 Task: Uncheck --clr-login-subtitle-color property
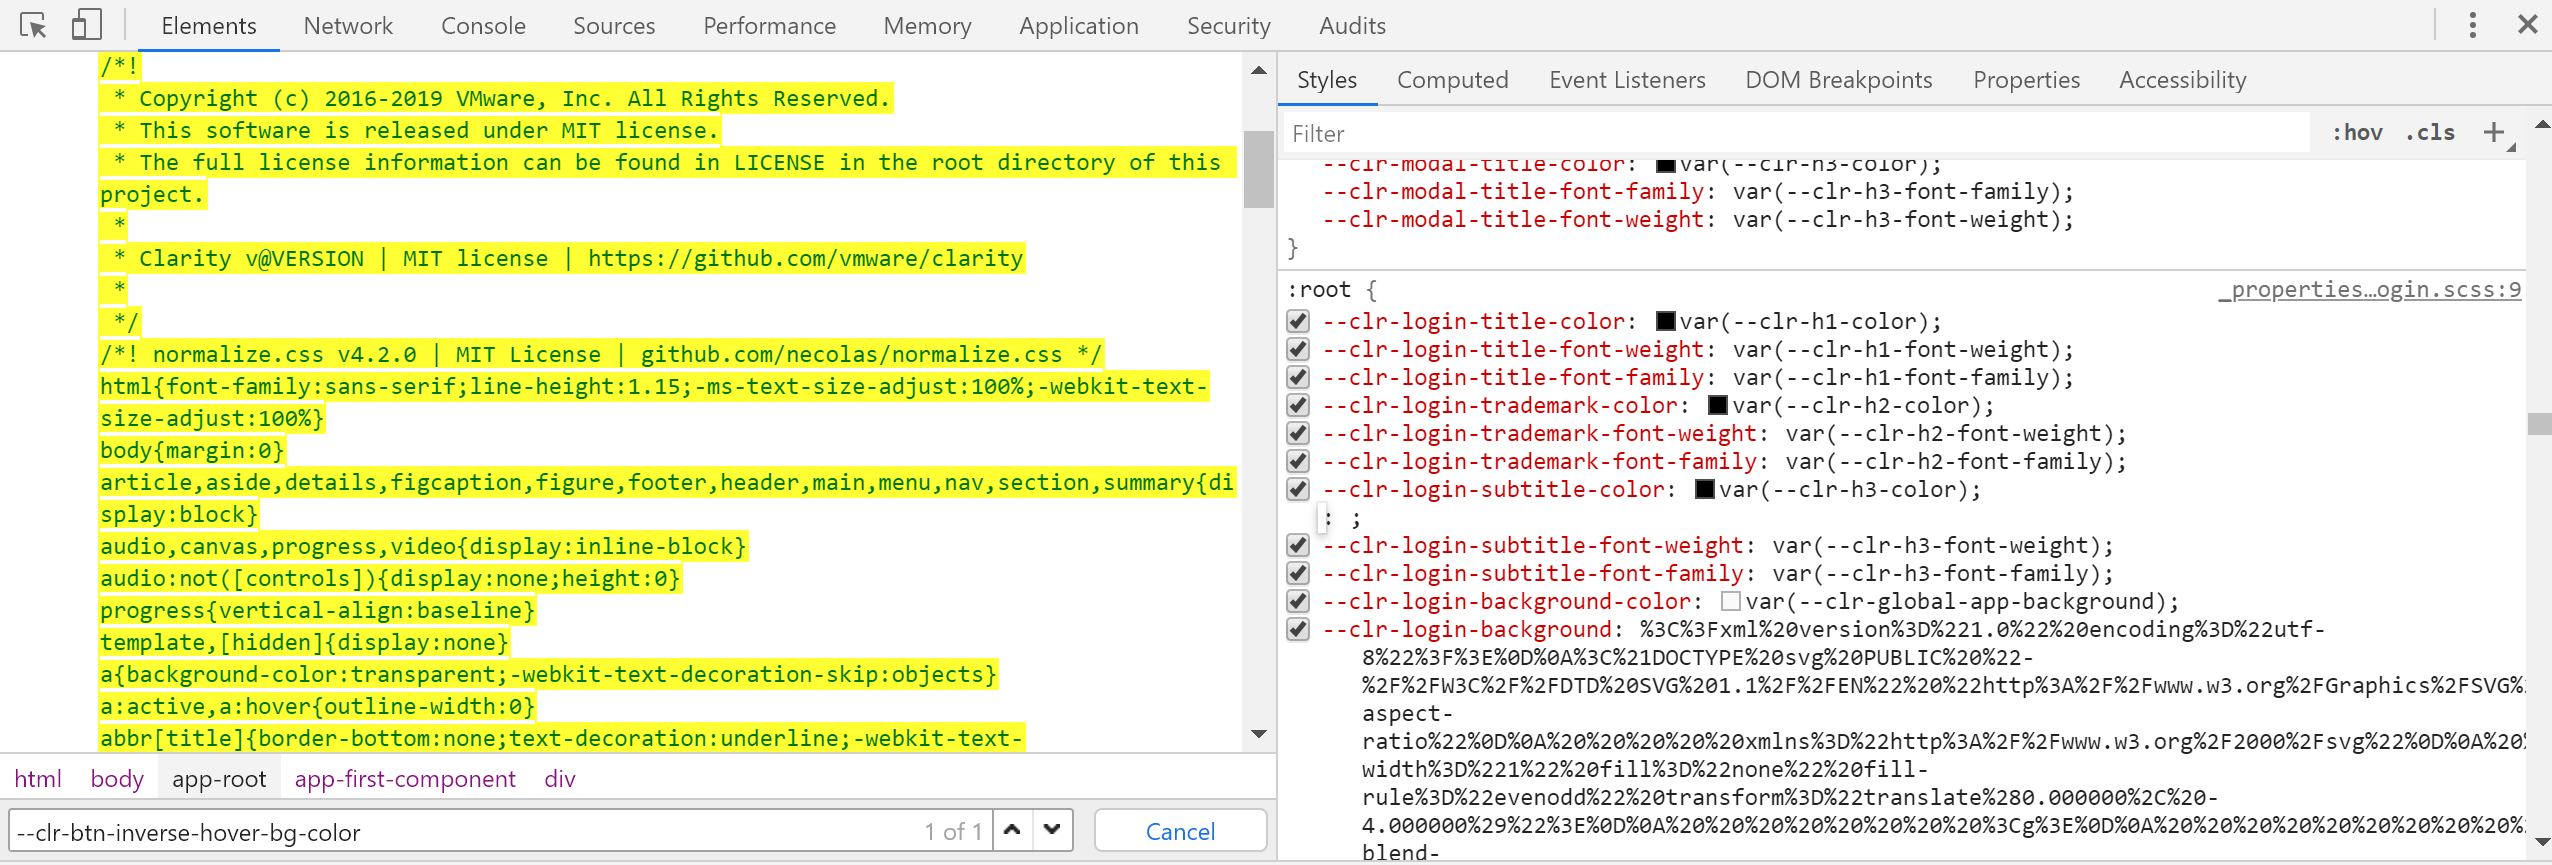coord(1298,489)
